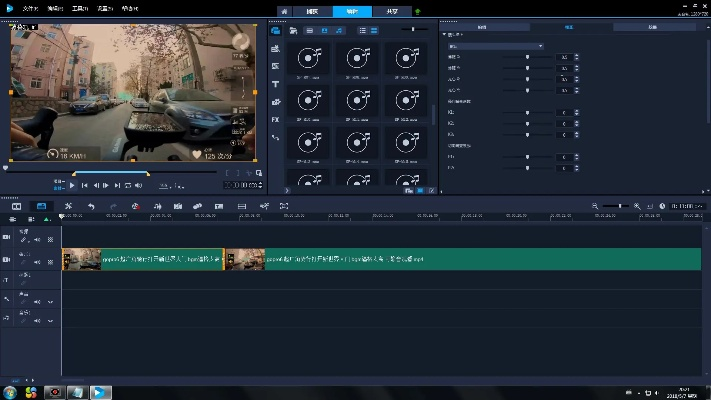Toggle the preview volume speaker button

pyautogui.click(x=139, y=185)
